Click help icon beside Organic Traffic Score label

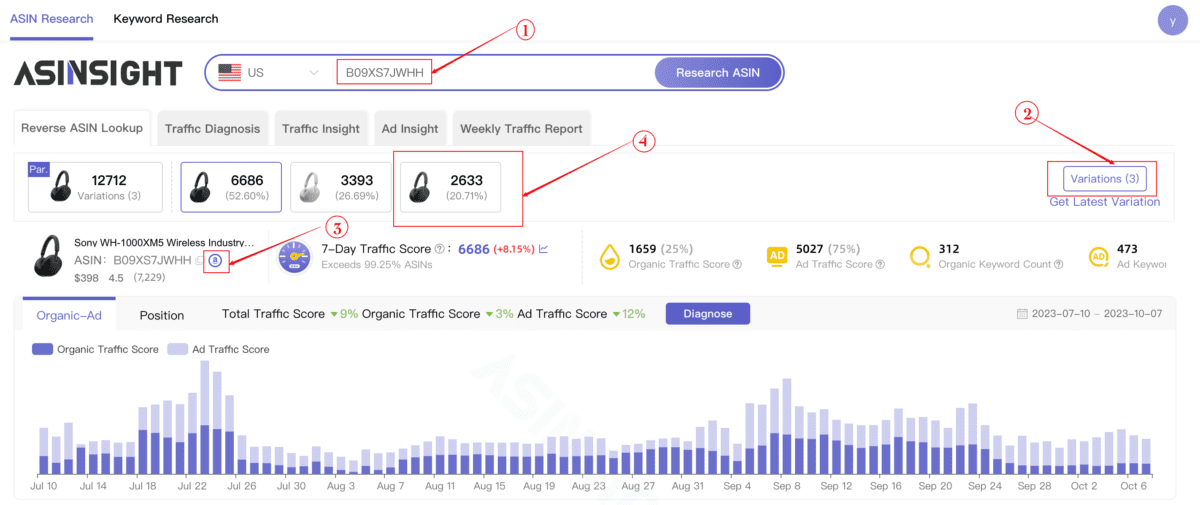[x=737, y=265]
